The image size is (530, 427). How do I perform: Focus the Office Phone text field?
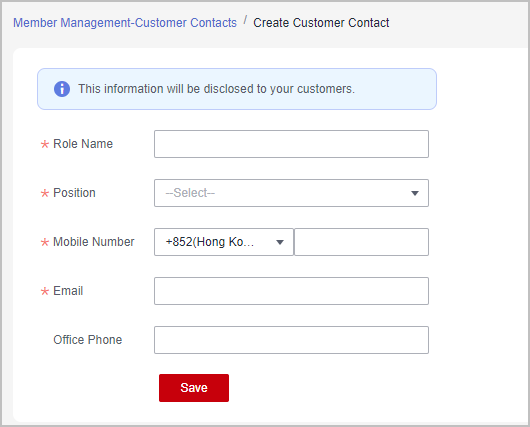291,340
